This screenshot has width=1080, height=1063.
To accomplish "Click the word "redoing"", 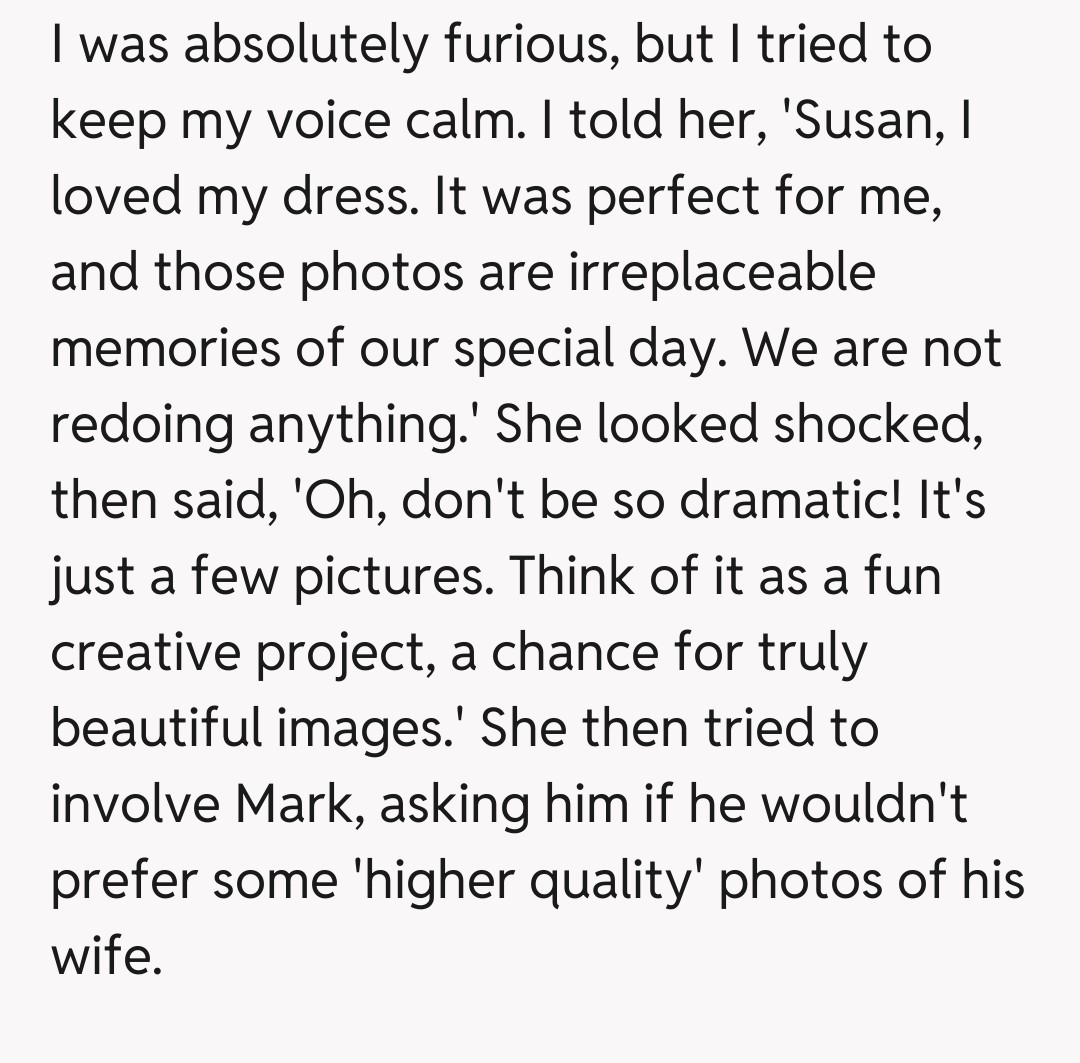I will pos(141,426).
